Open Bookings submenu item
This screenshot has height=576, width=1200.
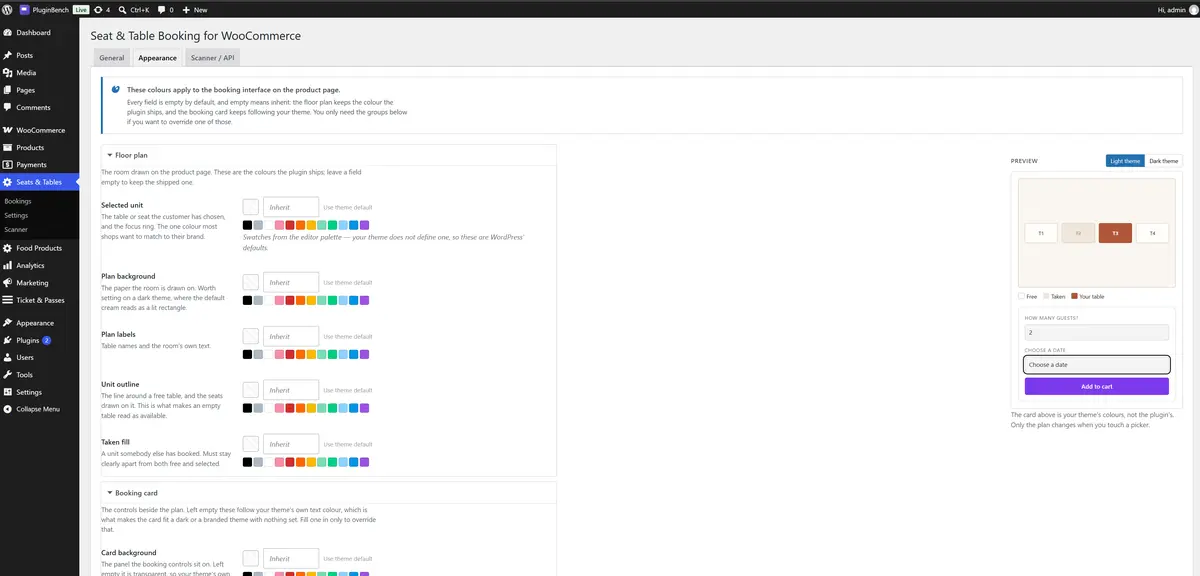click(x=18, y=201)
